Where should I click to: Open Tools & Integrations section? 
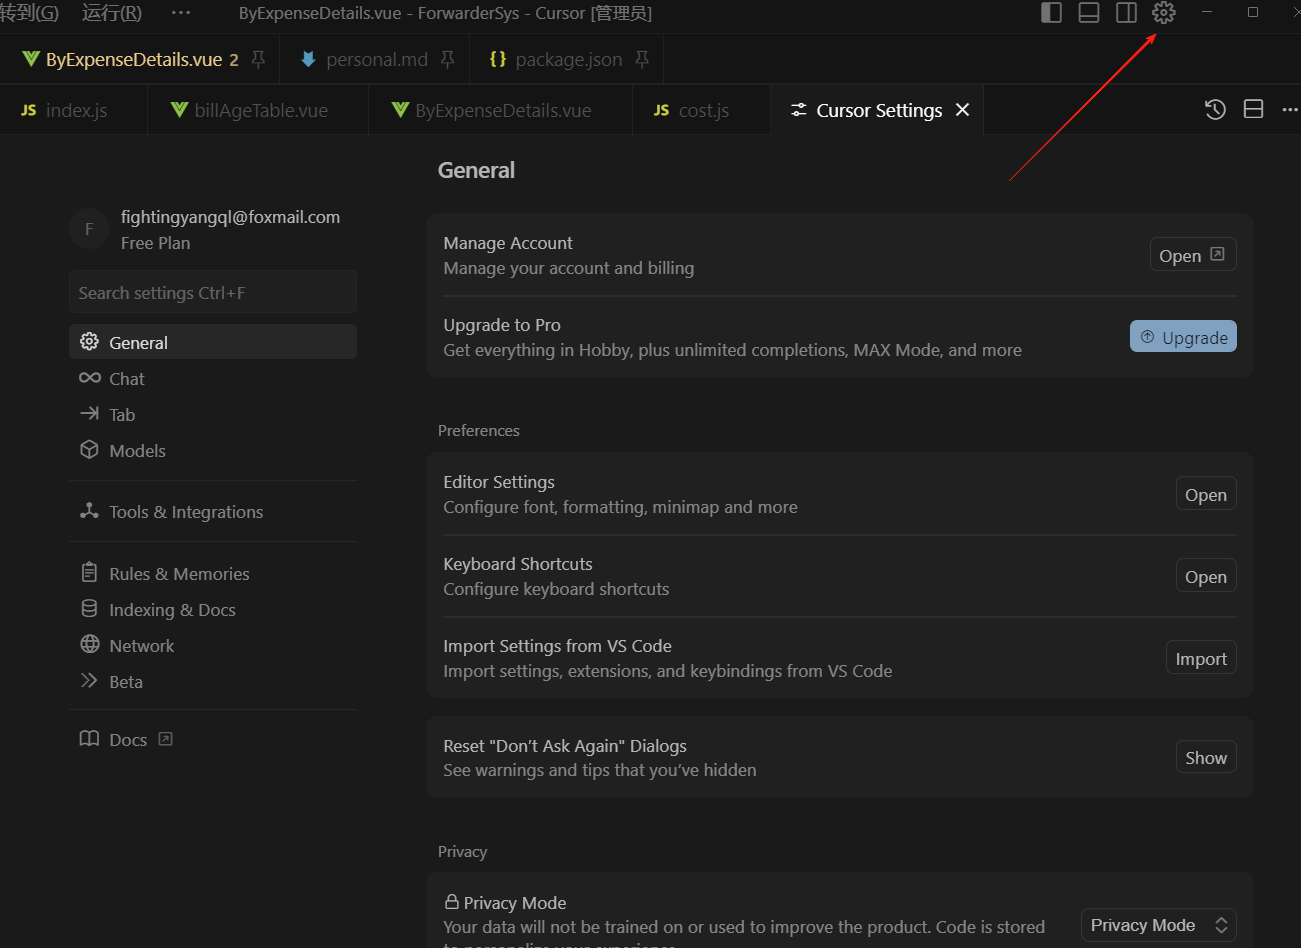[x=213, y=511]
